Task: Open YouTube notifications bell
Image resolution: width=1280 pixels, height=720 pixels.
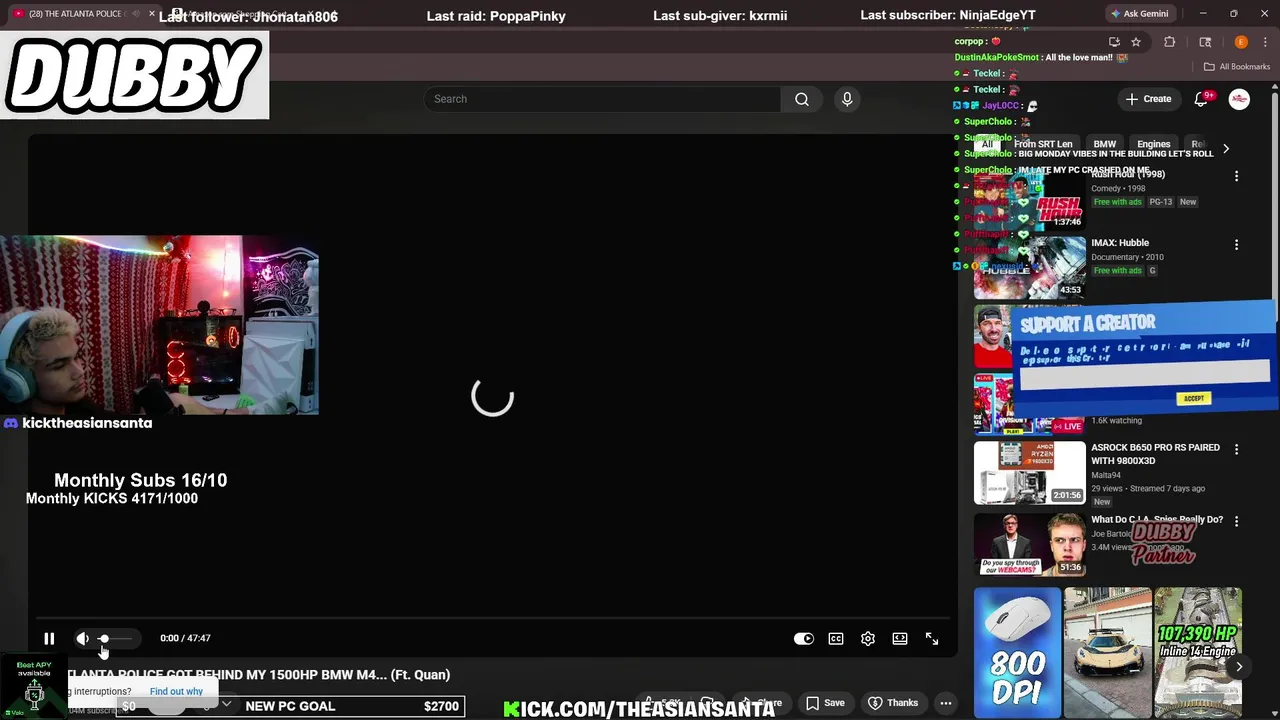Action: (1202, 99)
